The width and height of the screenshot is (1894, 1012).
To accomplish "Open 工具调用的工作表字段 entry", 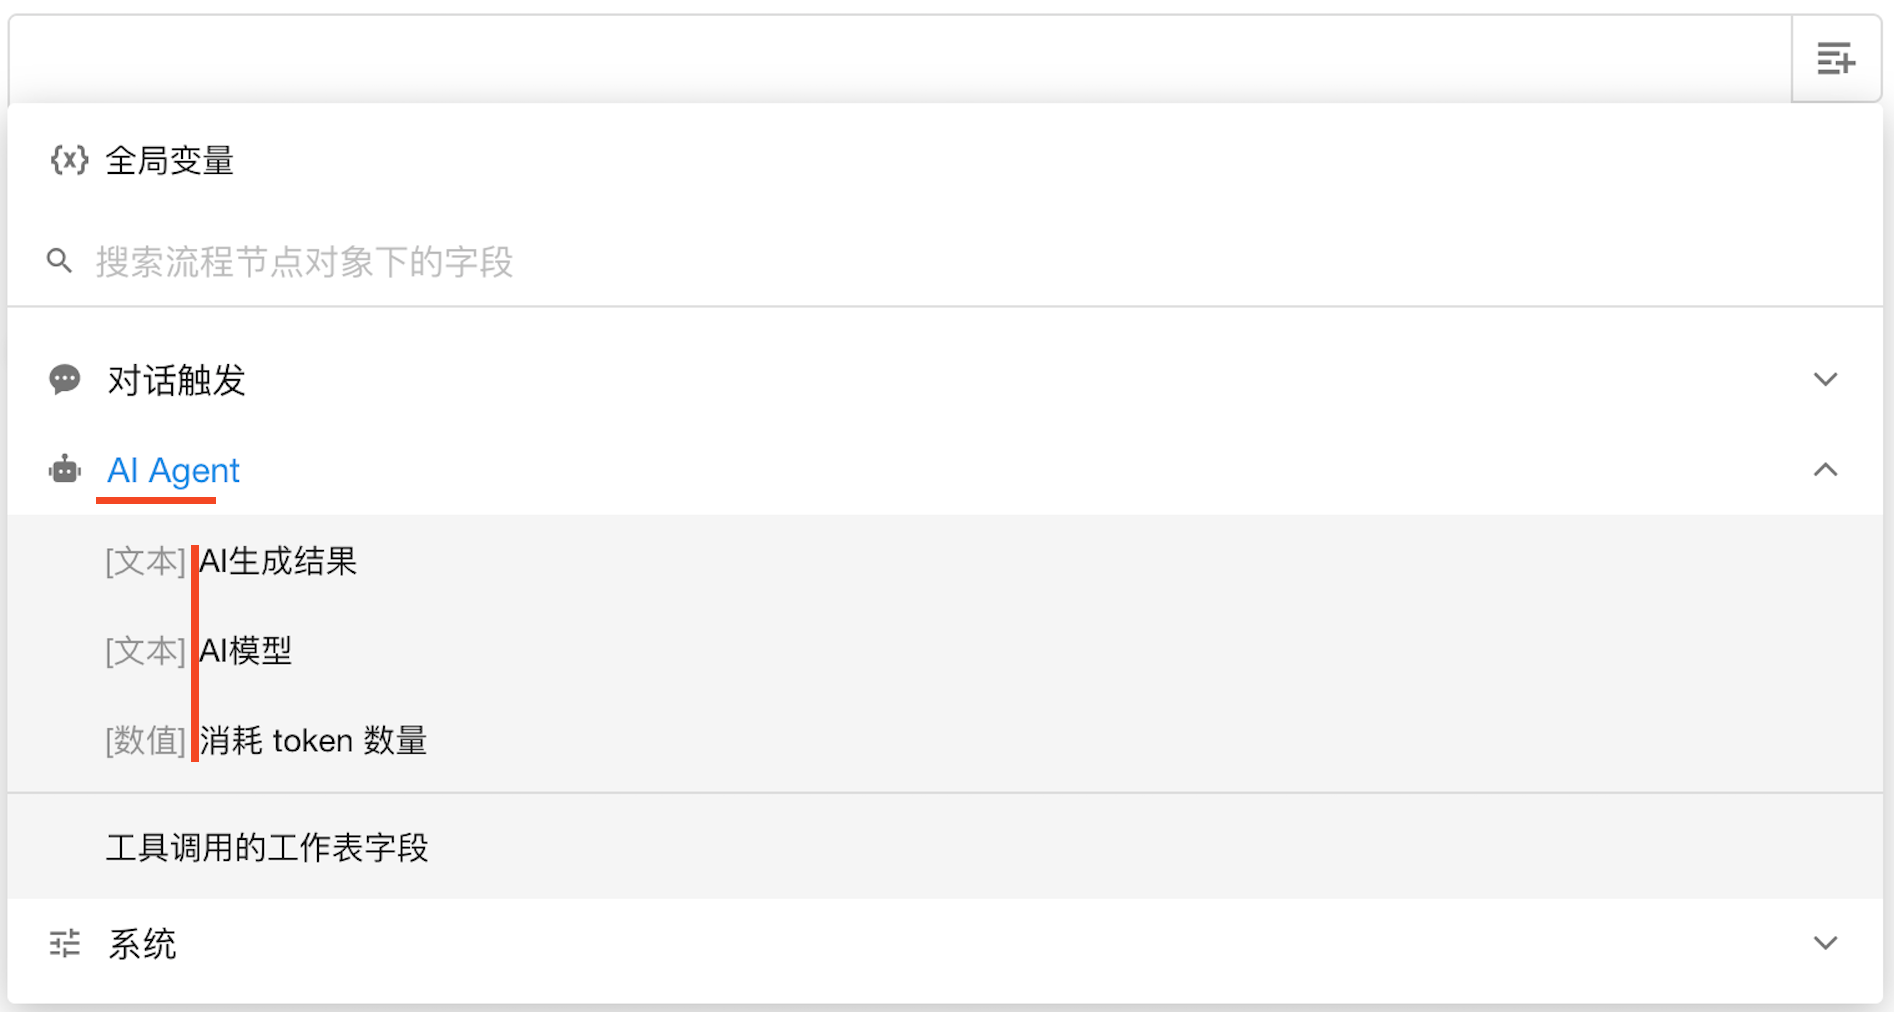I will [x=267, y=848].
